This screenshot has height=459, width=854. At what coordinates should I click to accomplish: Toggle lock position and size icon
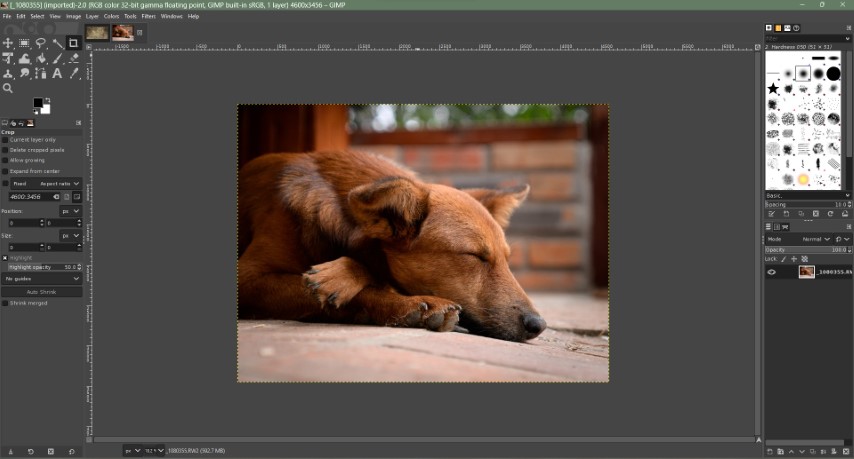point(794,259)
